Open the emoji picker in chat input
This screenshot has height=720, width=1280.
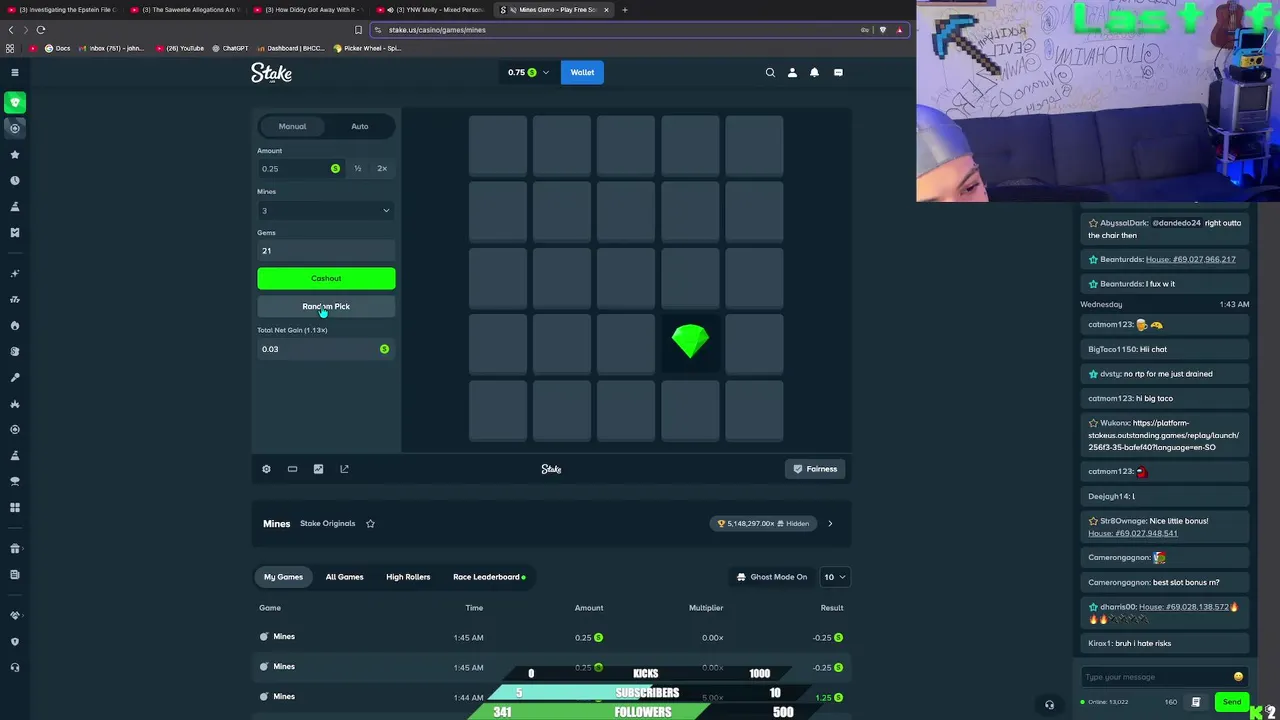tap(1238, 677)
